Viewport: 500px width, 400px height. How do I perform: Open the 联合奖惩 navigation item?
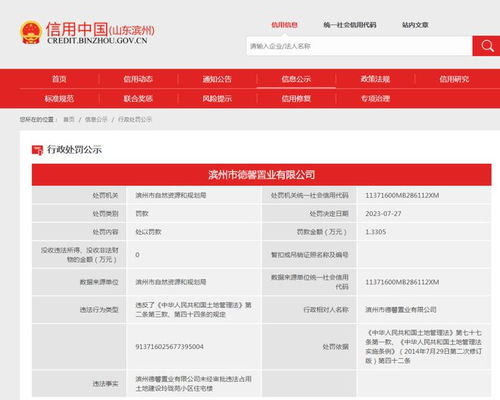click(x=138, y=98)
